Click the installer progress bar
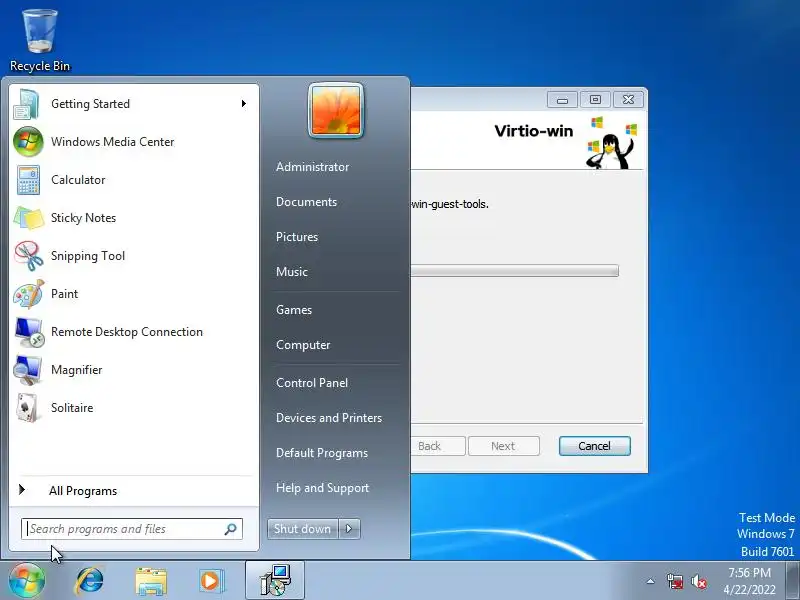The height and width of the screenshot is (600, 800). click(514, 271)
